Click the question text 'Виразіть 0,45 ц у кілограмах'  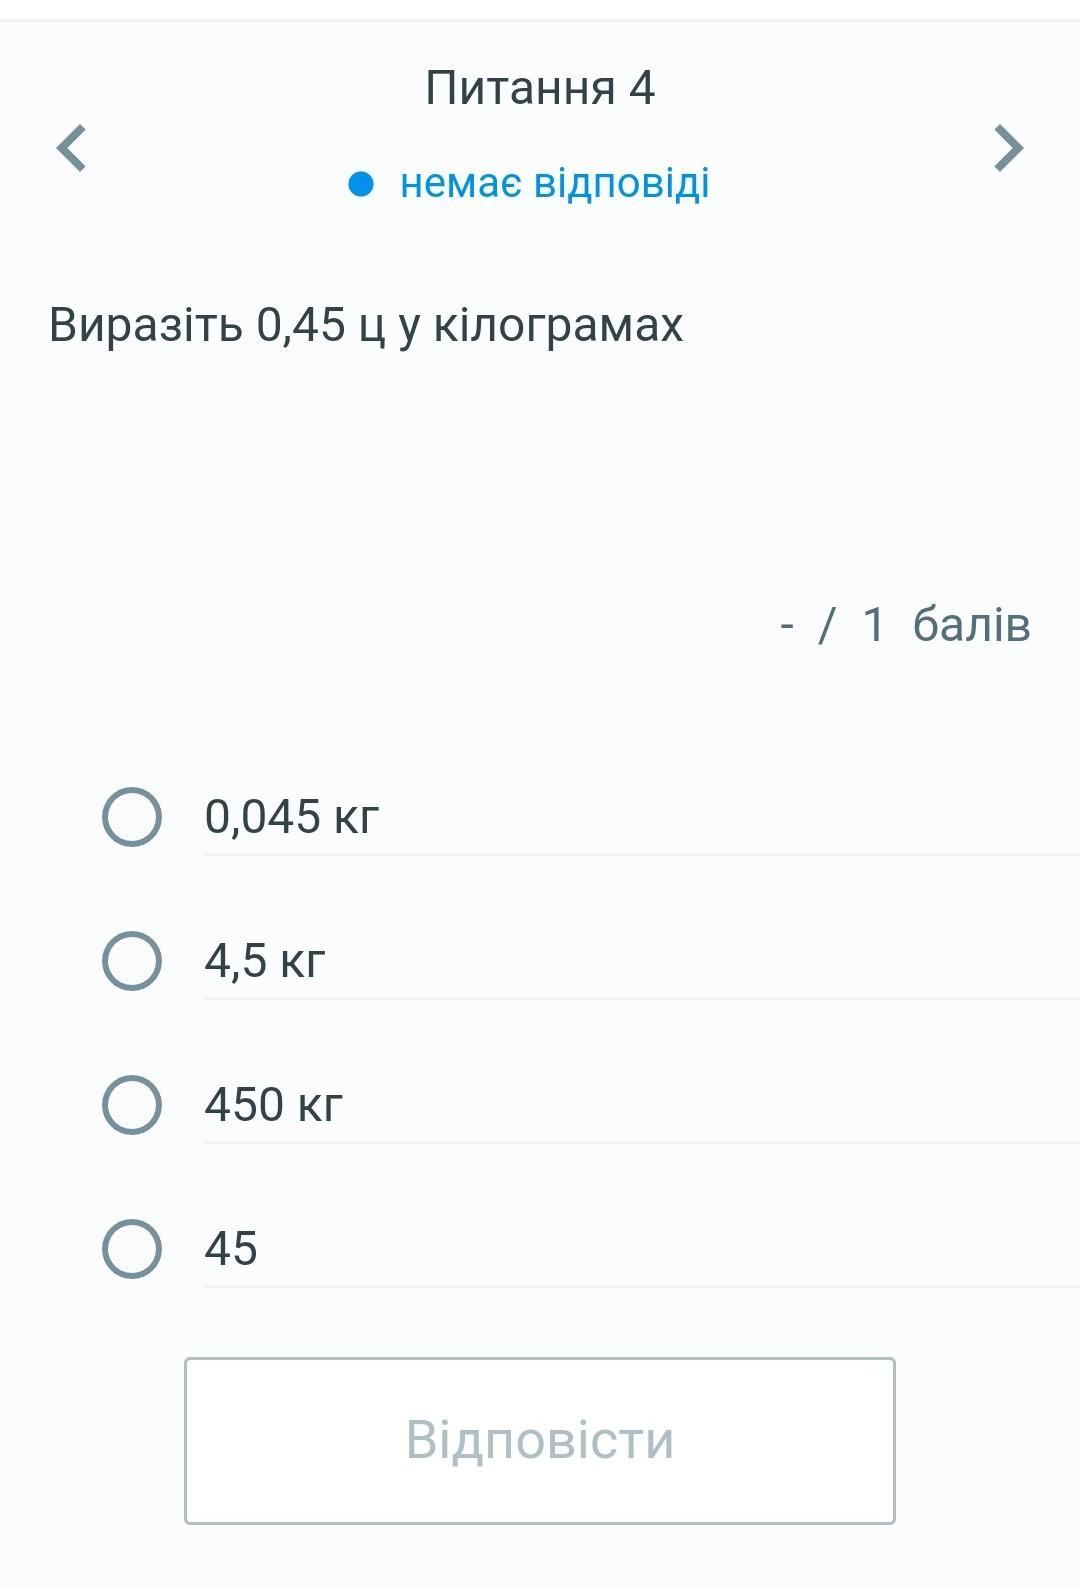click(x=366, y=325)
